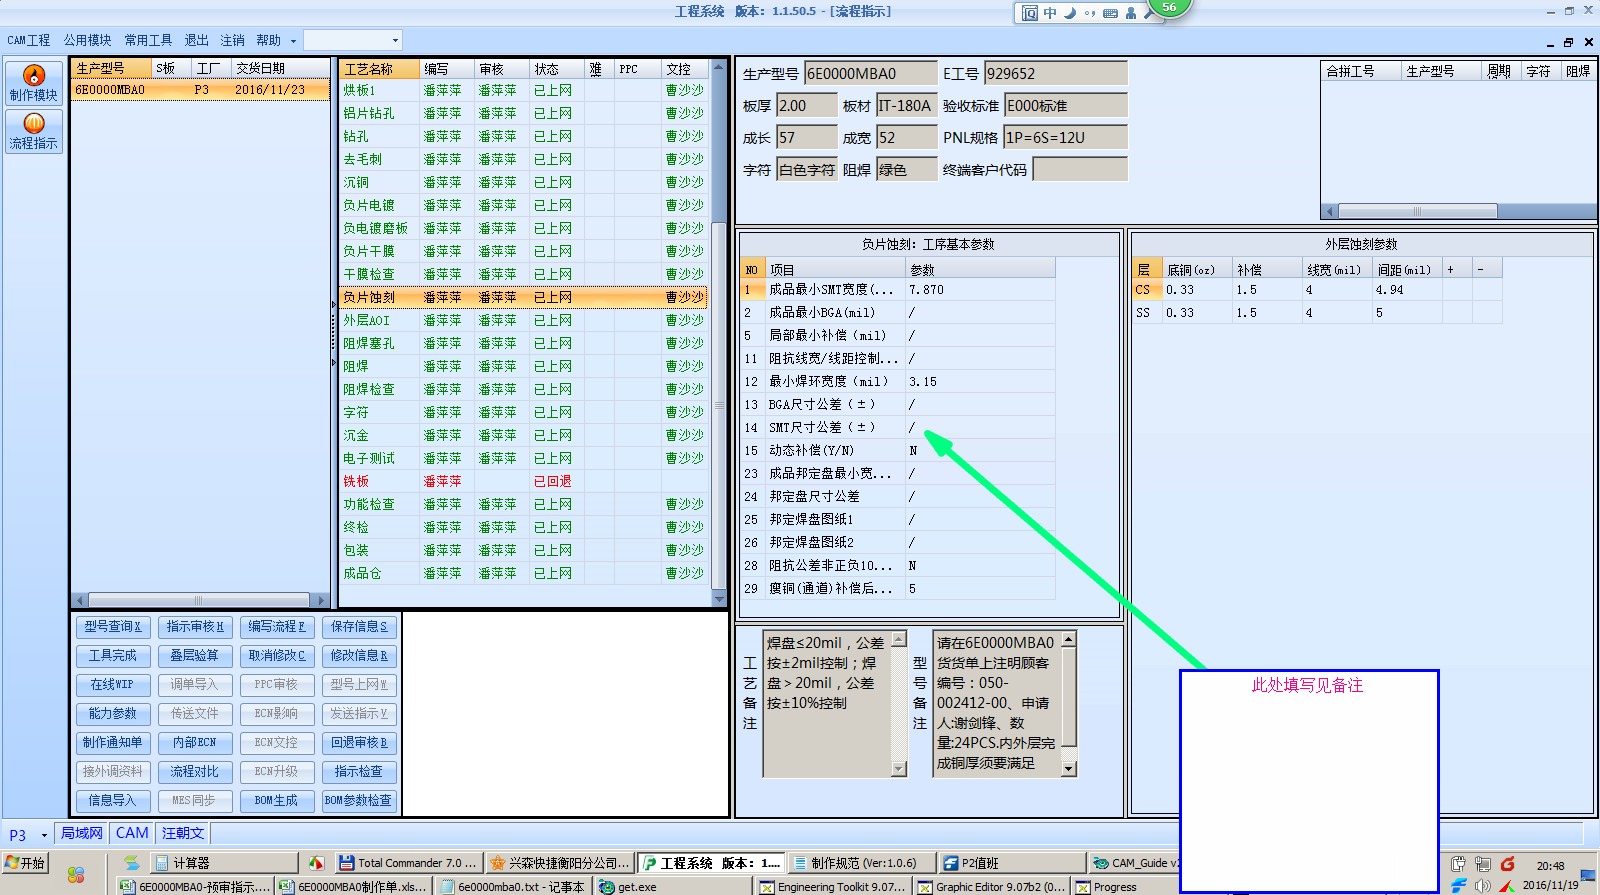Image resolution: width=1600 pixels, height=895 pixels.
Task: Click model list horizontal scrollbar right arrow
Action: tap(321, 600)
